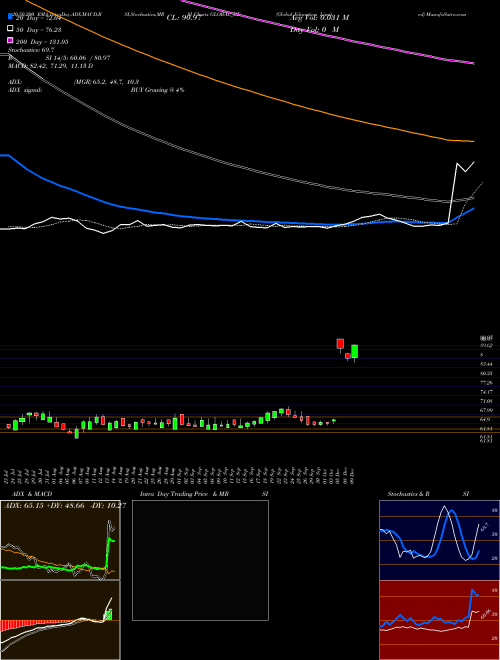
Task: Click inside the empty Intra Day chart box
Action: 200,560
